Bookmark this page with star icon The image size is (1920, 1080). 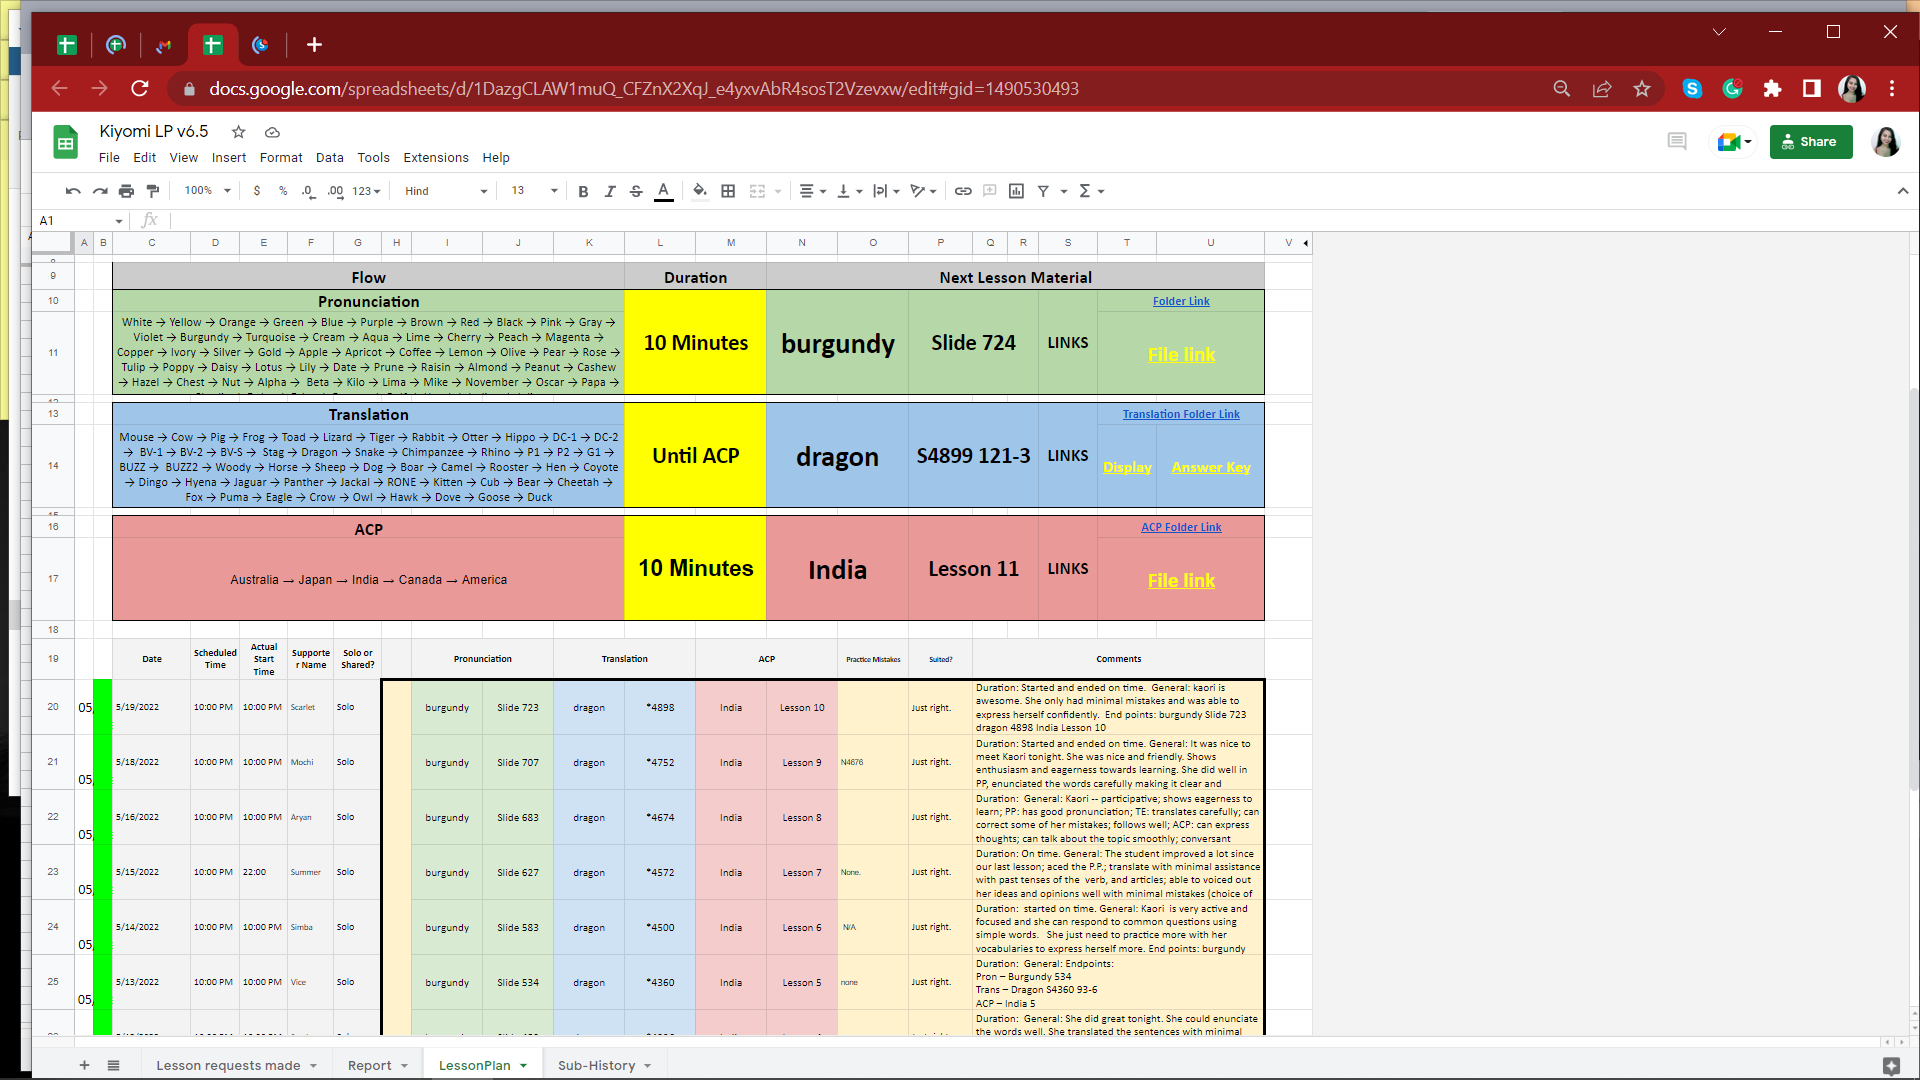pos(1642,88)
